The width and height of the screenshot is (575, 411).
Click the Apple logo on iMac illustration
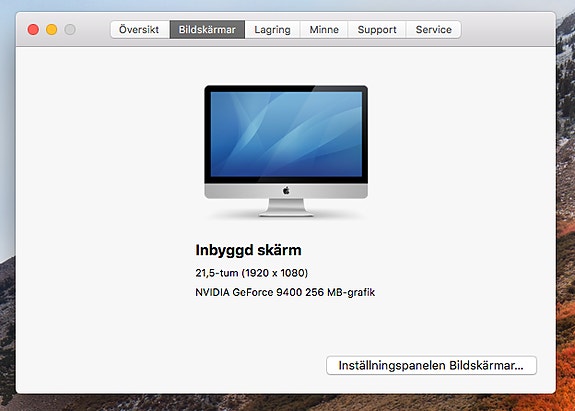tap(286, 190)
